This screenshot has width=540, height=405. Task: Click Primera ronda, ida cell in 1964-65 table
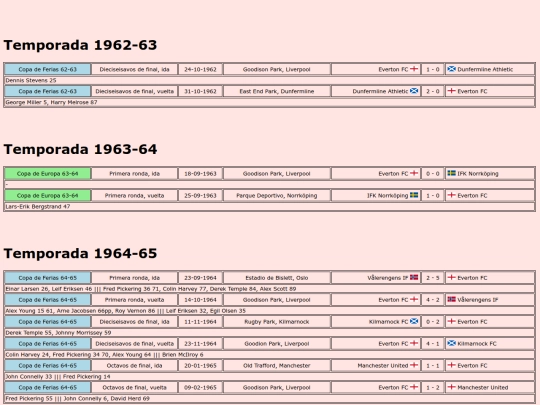tap(134, 278)
